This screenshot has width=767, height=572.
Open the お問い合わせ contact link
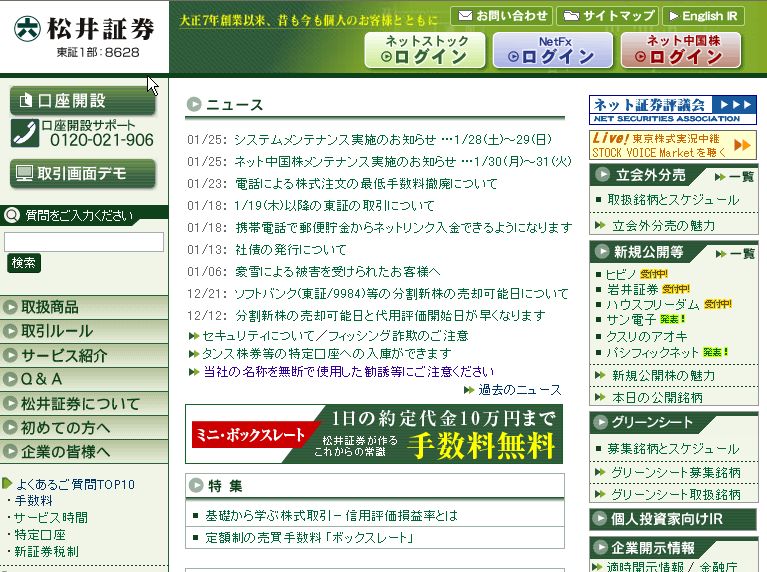coord(500,16)
